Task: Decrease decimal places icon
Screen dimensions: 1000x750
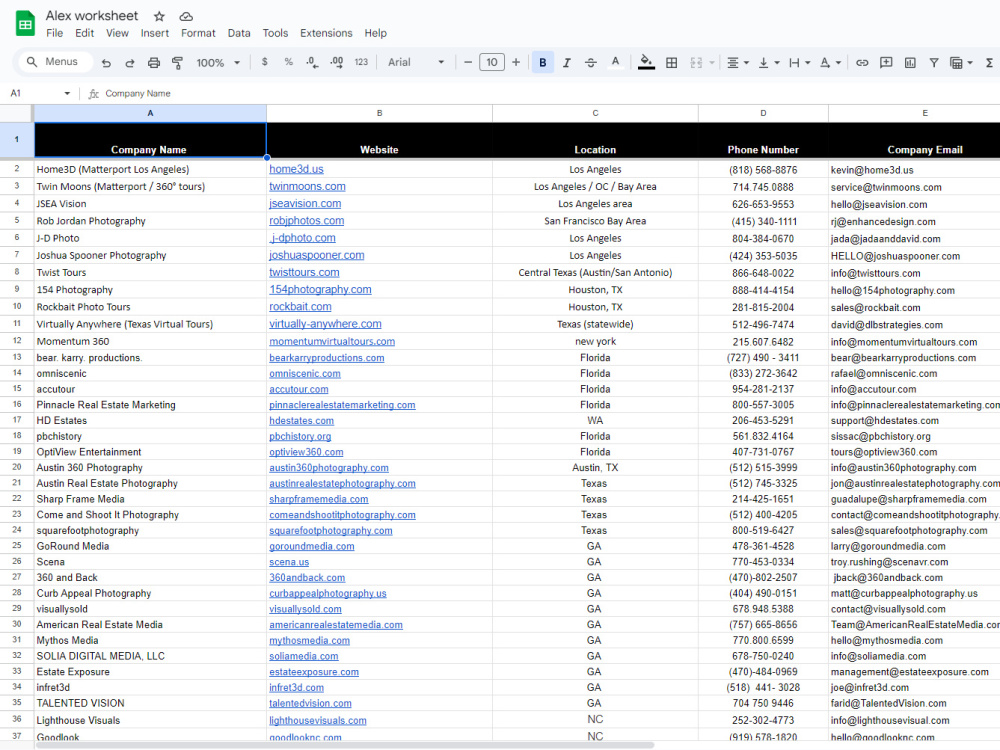Action: [312, 62]
